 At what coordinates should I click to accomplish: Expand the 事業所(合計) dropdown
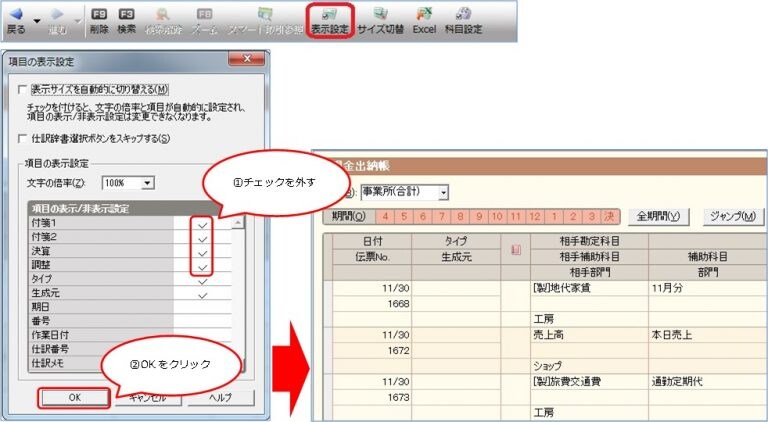point(443,191)
